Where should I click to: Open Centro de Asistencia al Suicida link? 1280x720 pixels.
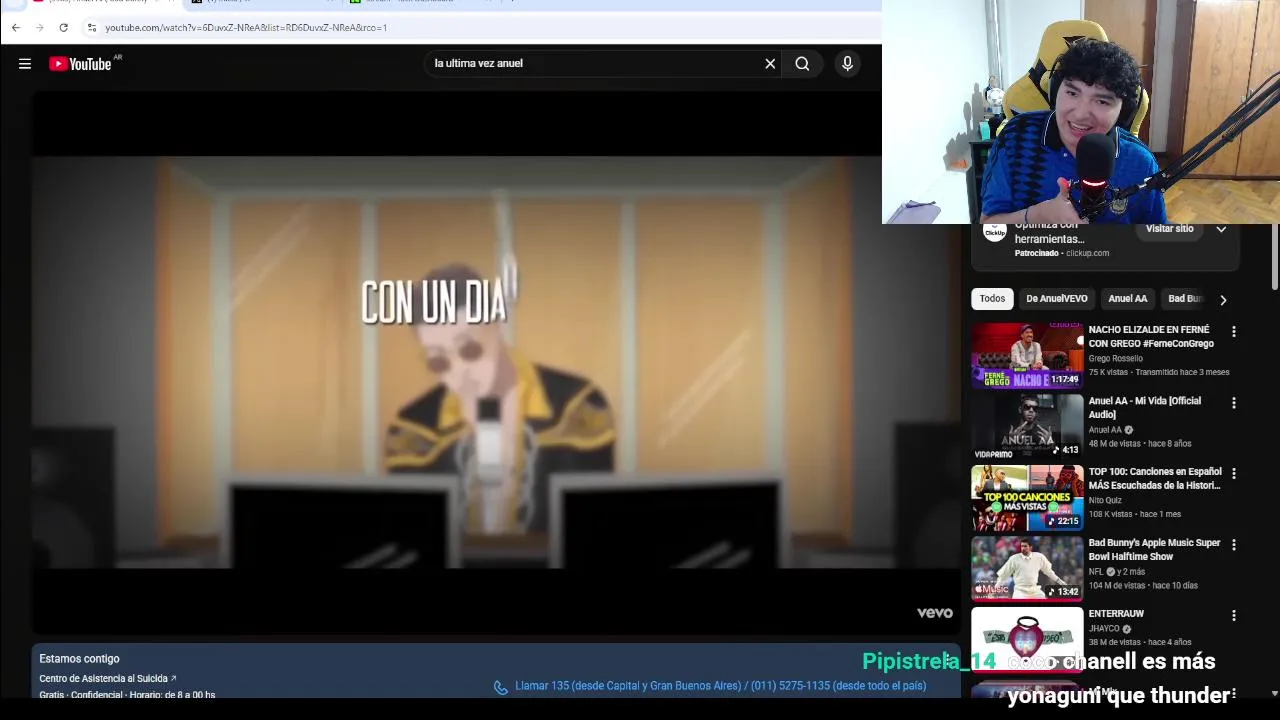107,678
